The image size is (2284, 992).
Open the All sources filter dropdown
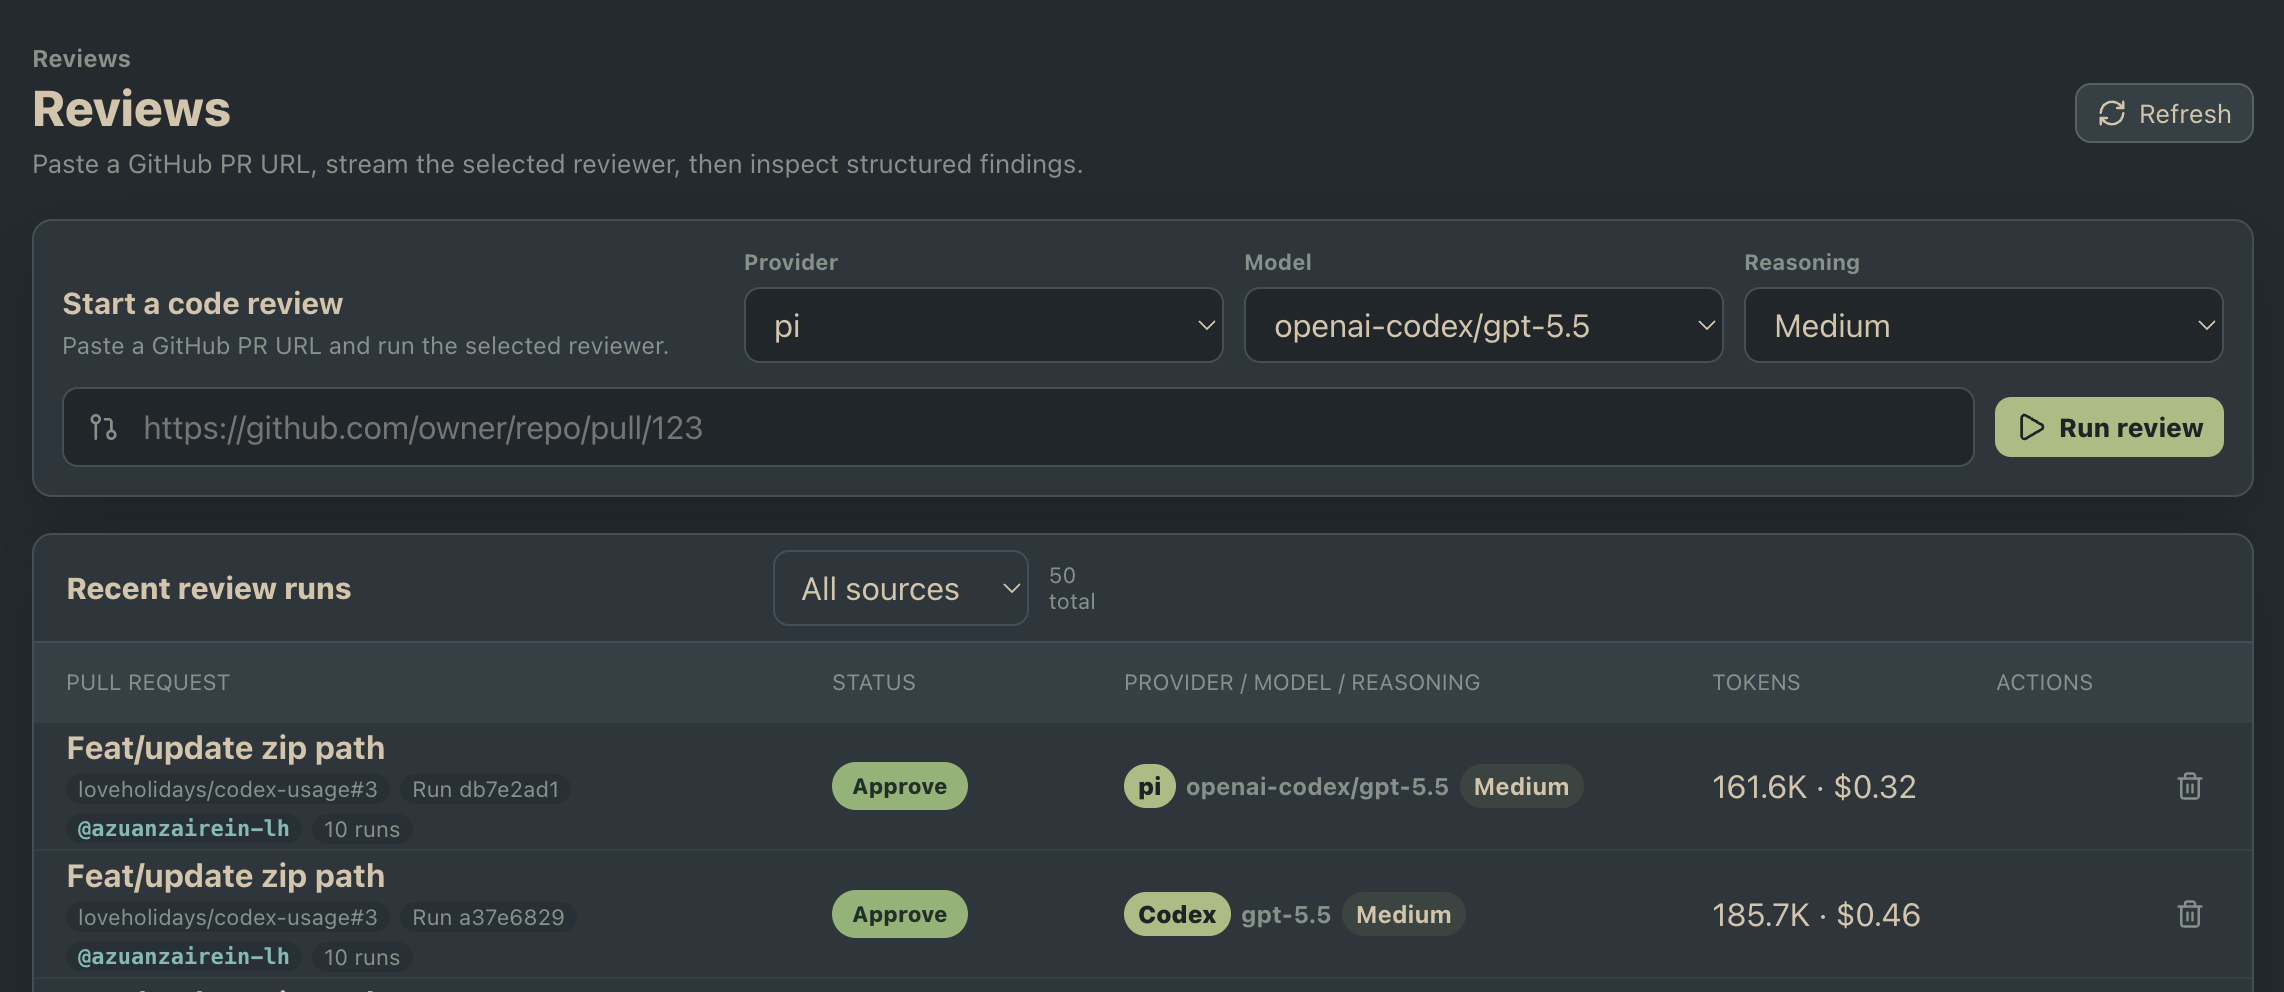pos(900,588)
